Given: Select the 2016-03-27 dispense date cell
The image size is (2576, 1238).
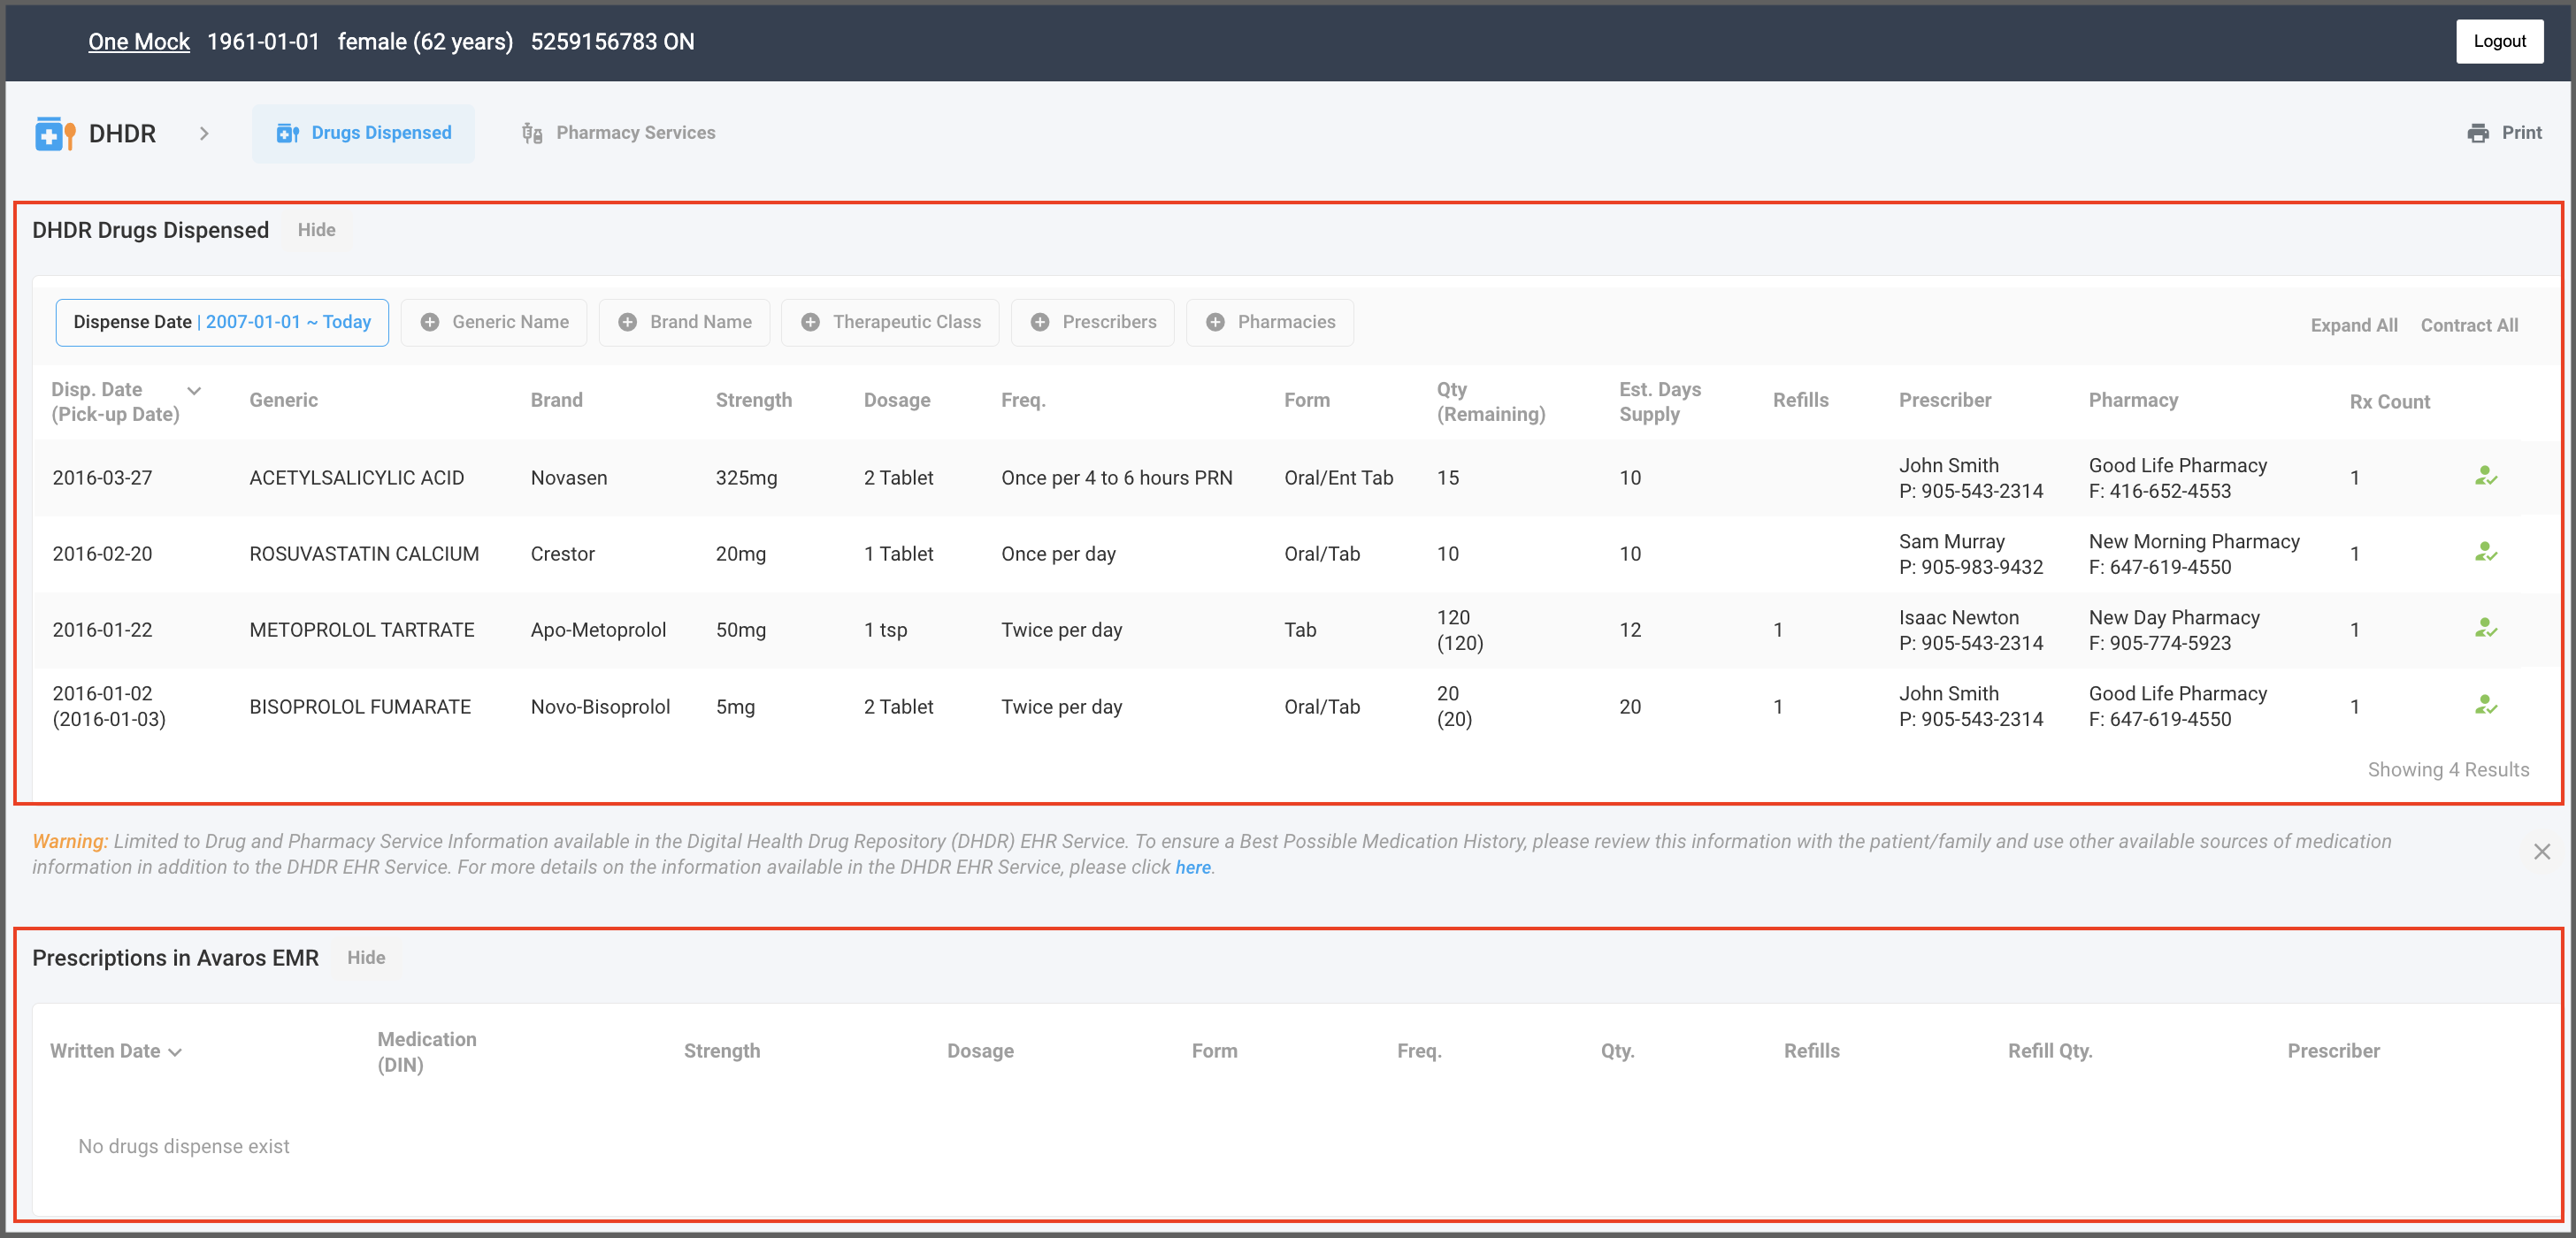Looking at the screenshot, I should (102, 478).
